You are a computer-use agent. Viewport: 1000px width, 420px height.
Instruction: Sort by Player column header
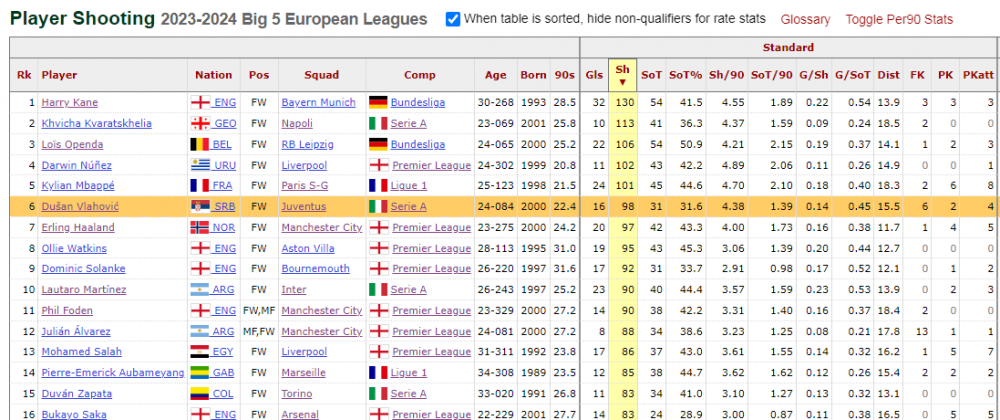click(x=59, y=75)
